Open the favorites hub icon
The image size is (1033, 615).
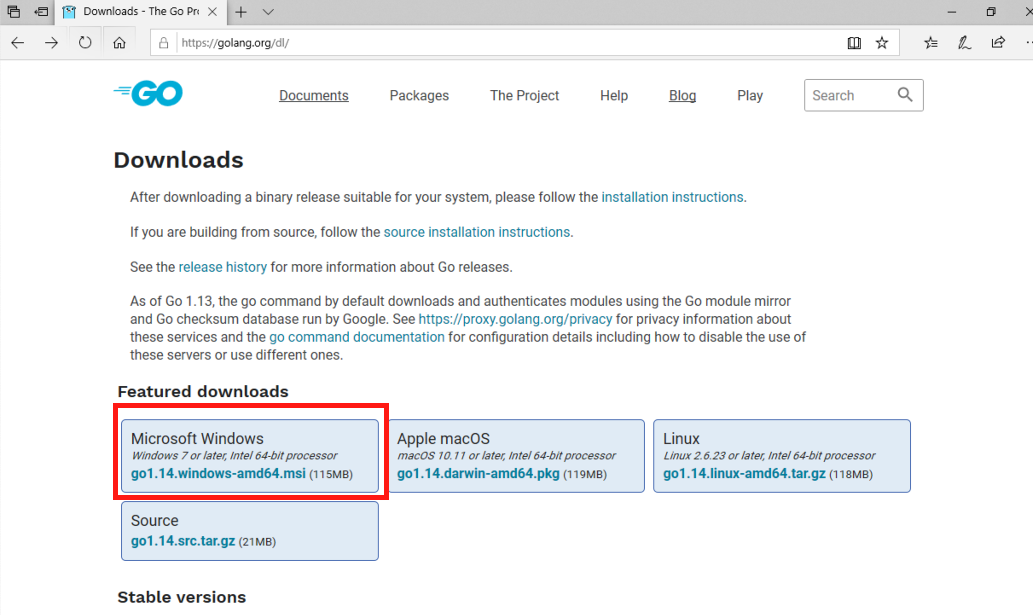pyautogui.click(x=931, y=43)
